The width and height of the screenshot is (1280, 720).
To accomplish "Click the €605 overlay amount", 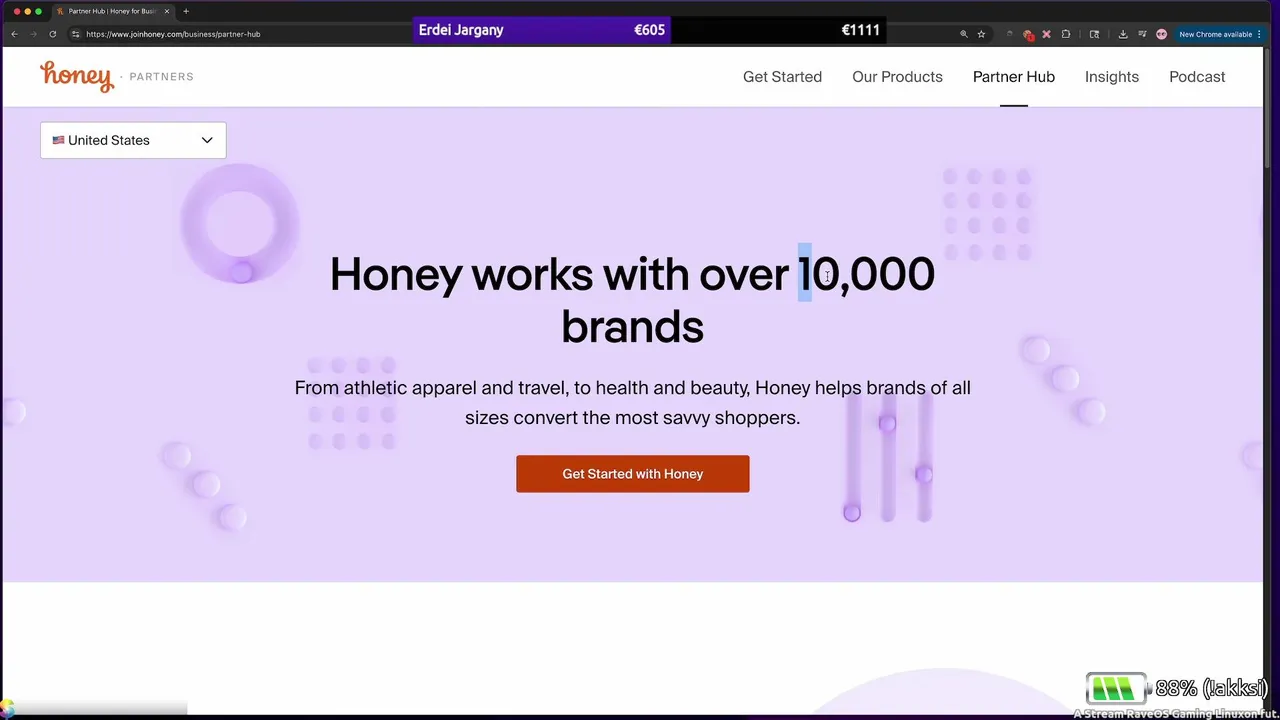I will tap(649, 30).
